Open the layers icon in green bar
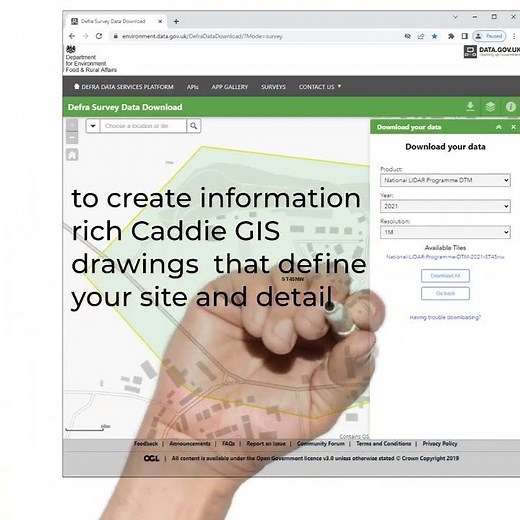This screenshot has height=520, width=520. [x=490, y=107]
